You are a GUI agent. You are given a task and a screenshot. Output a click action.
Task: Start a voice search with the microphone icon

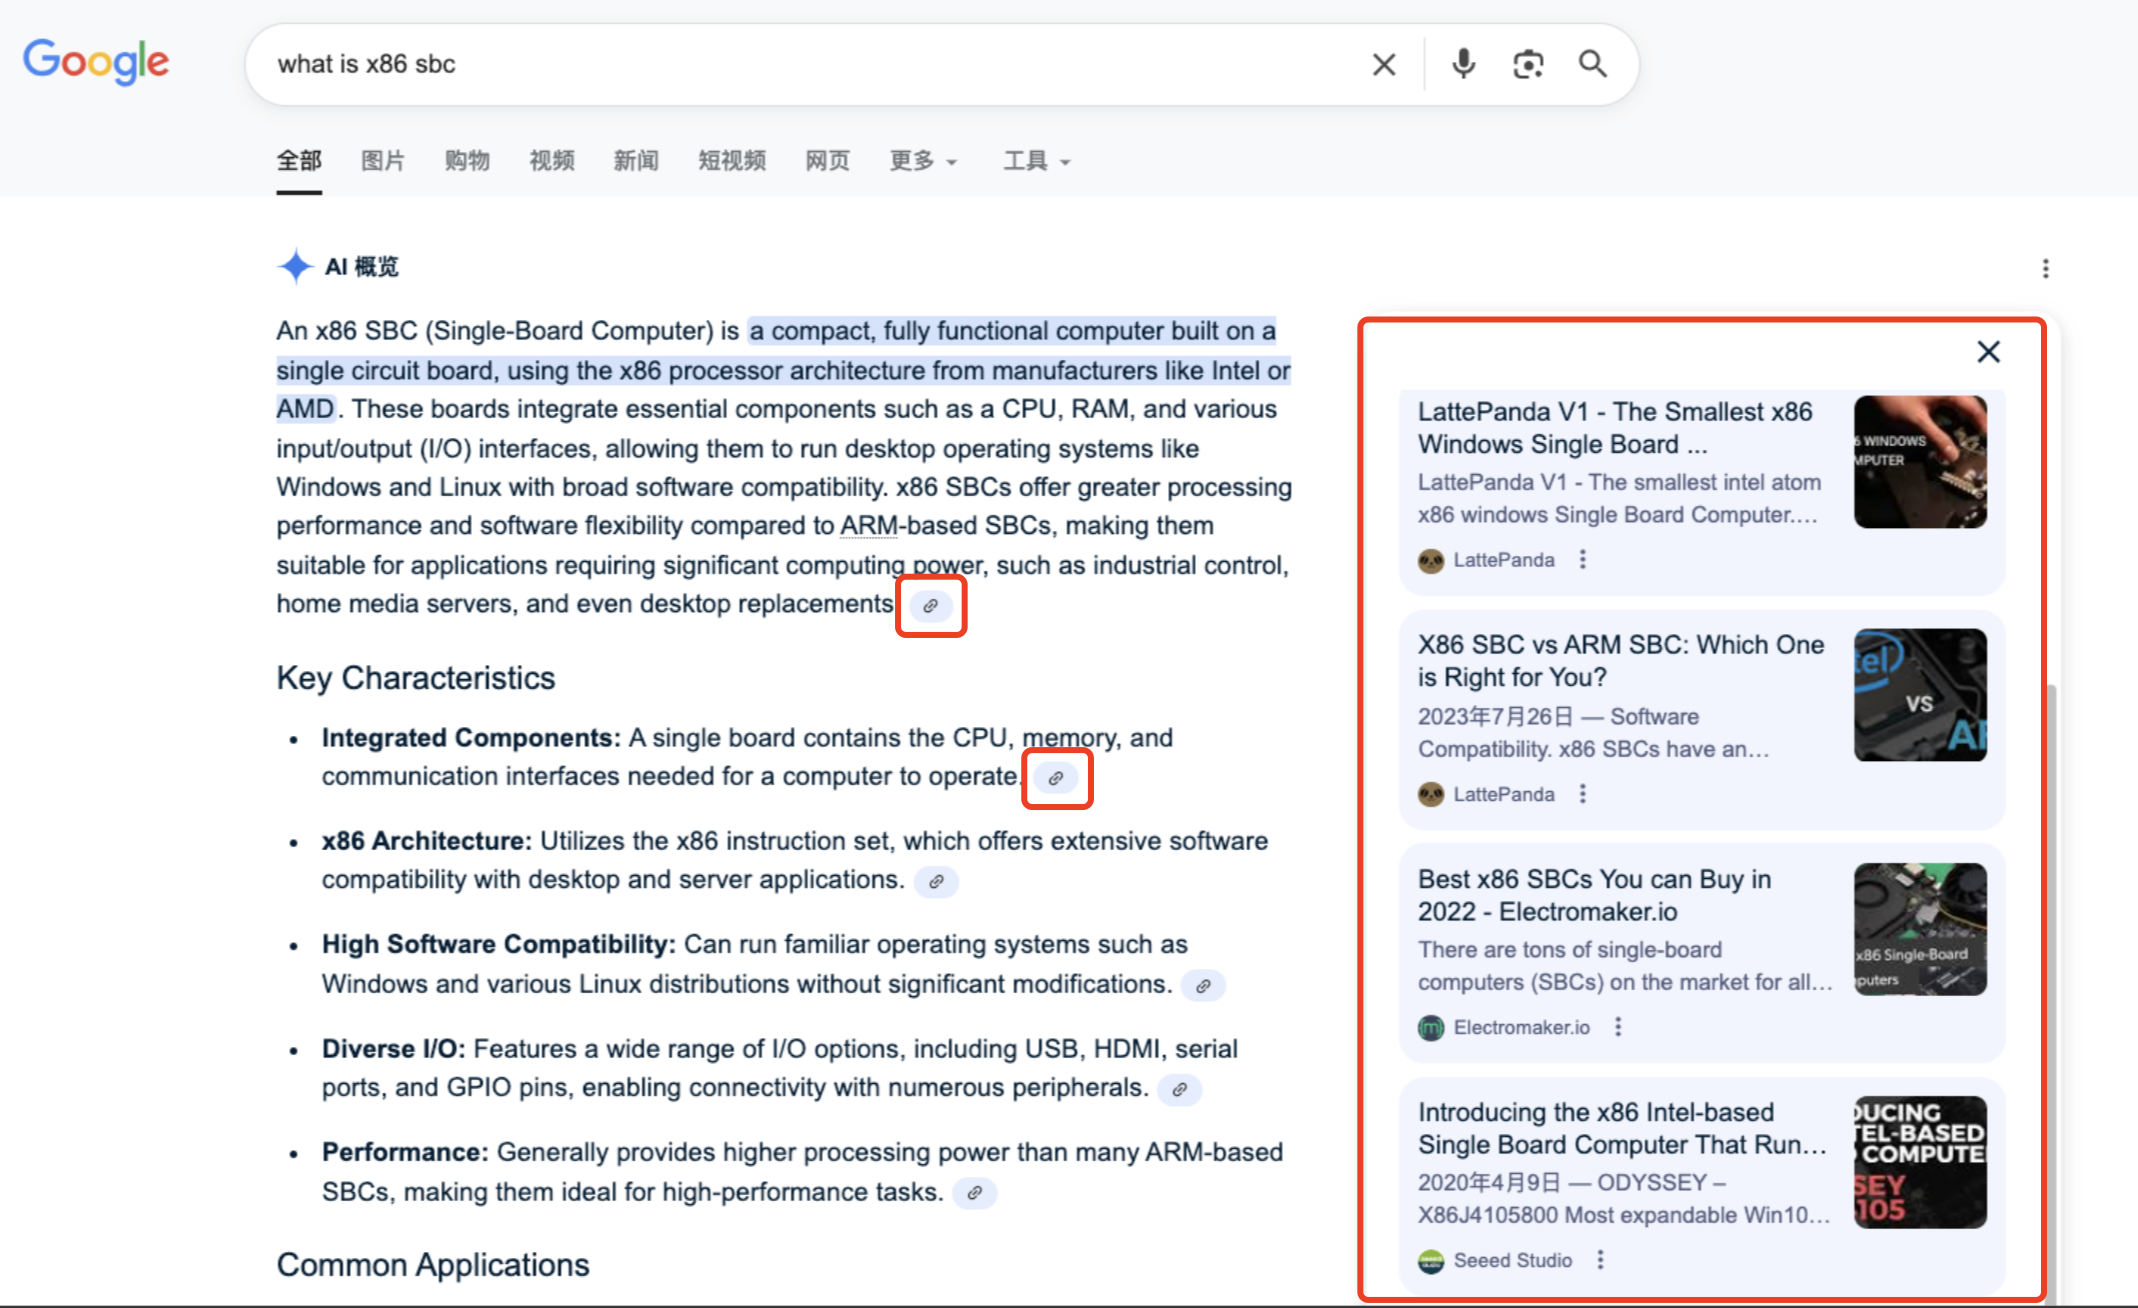pyautogui.click(x=1462, y=63)
